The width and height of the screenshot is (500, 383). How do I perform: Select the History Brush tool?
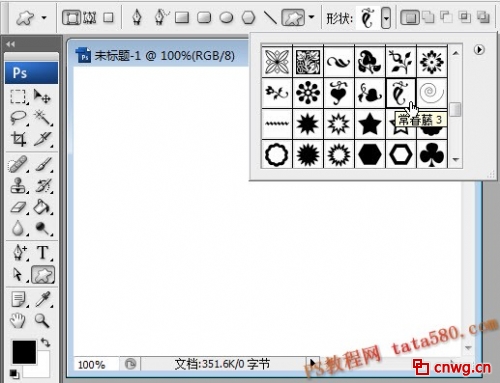[x=43, y=186]
